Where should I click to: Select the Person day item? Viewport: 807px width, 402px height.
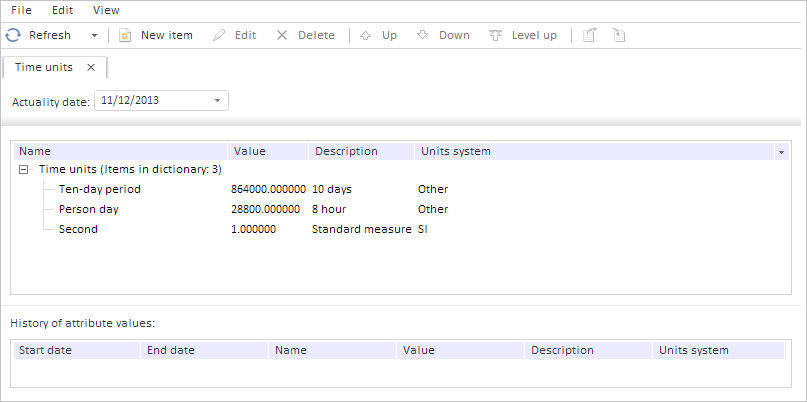[x=87, y=209]
